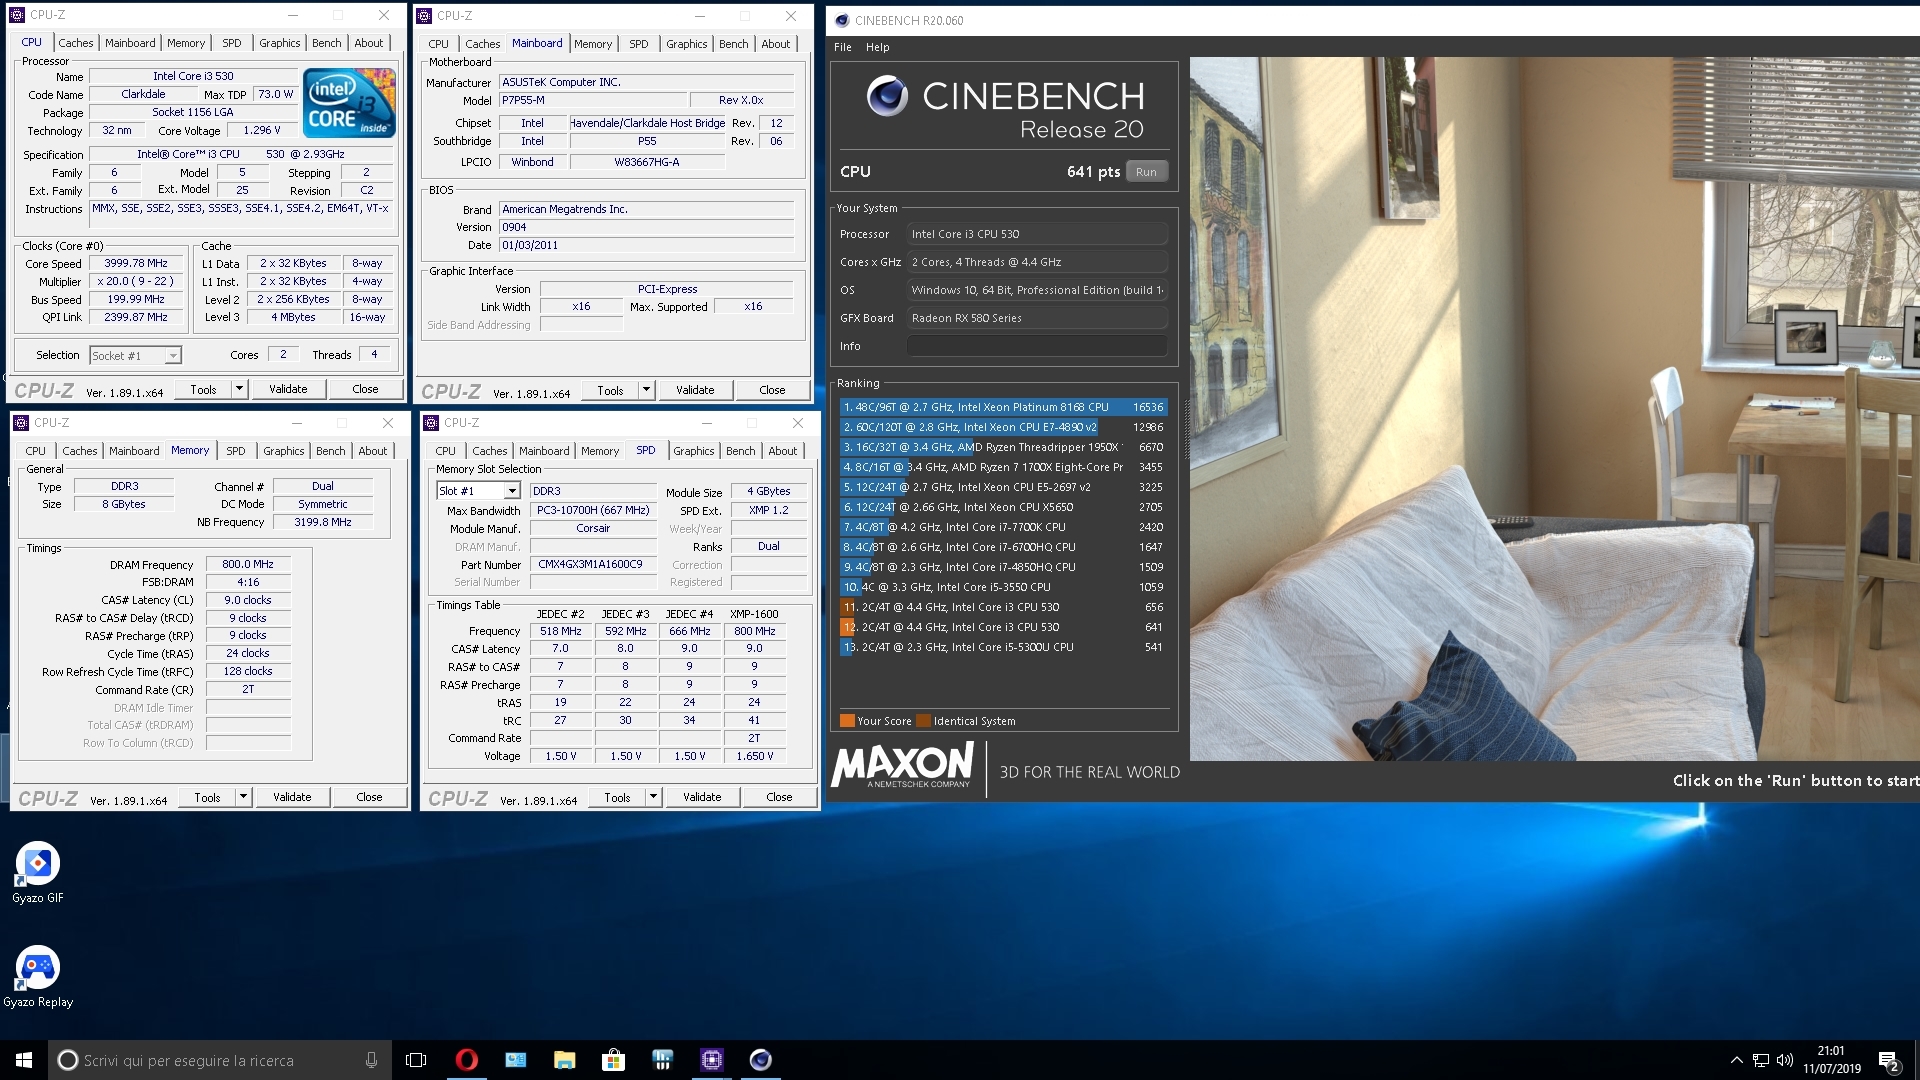Viewport: 1920px width, 1080px height.
Task: Select ranking row Intel Core i5-5300U CPU
Action: pyautogui.click(x=1003, y=647)
